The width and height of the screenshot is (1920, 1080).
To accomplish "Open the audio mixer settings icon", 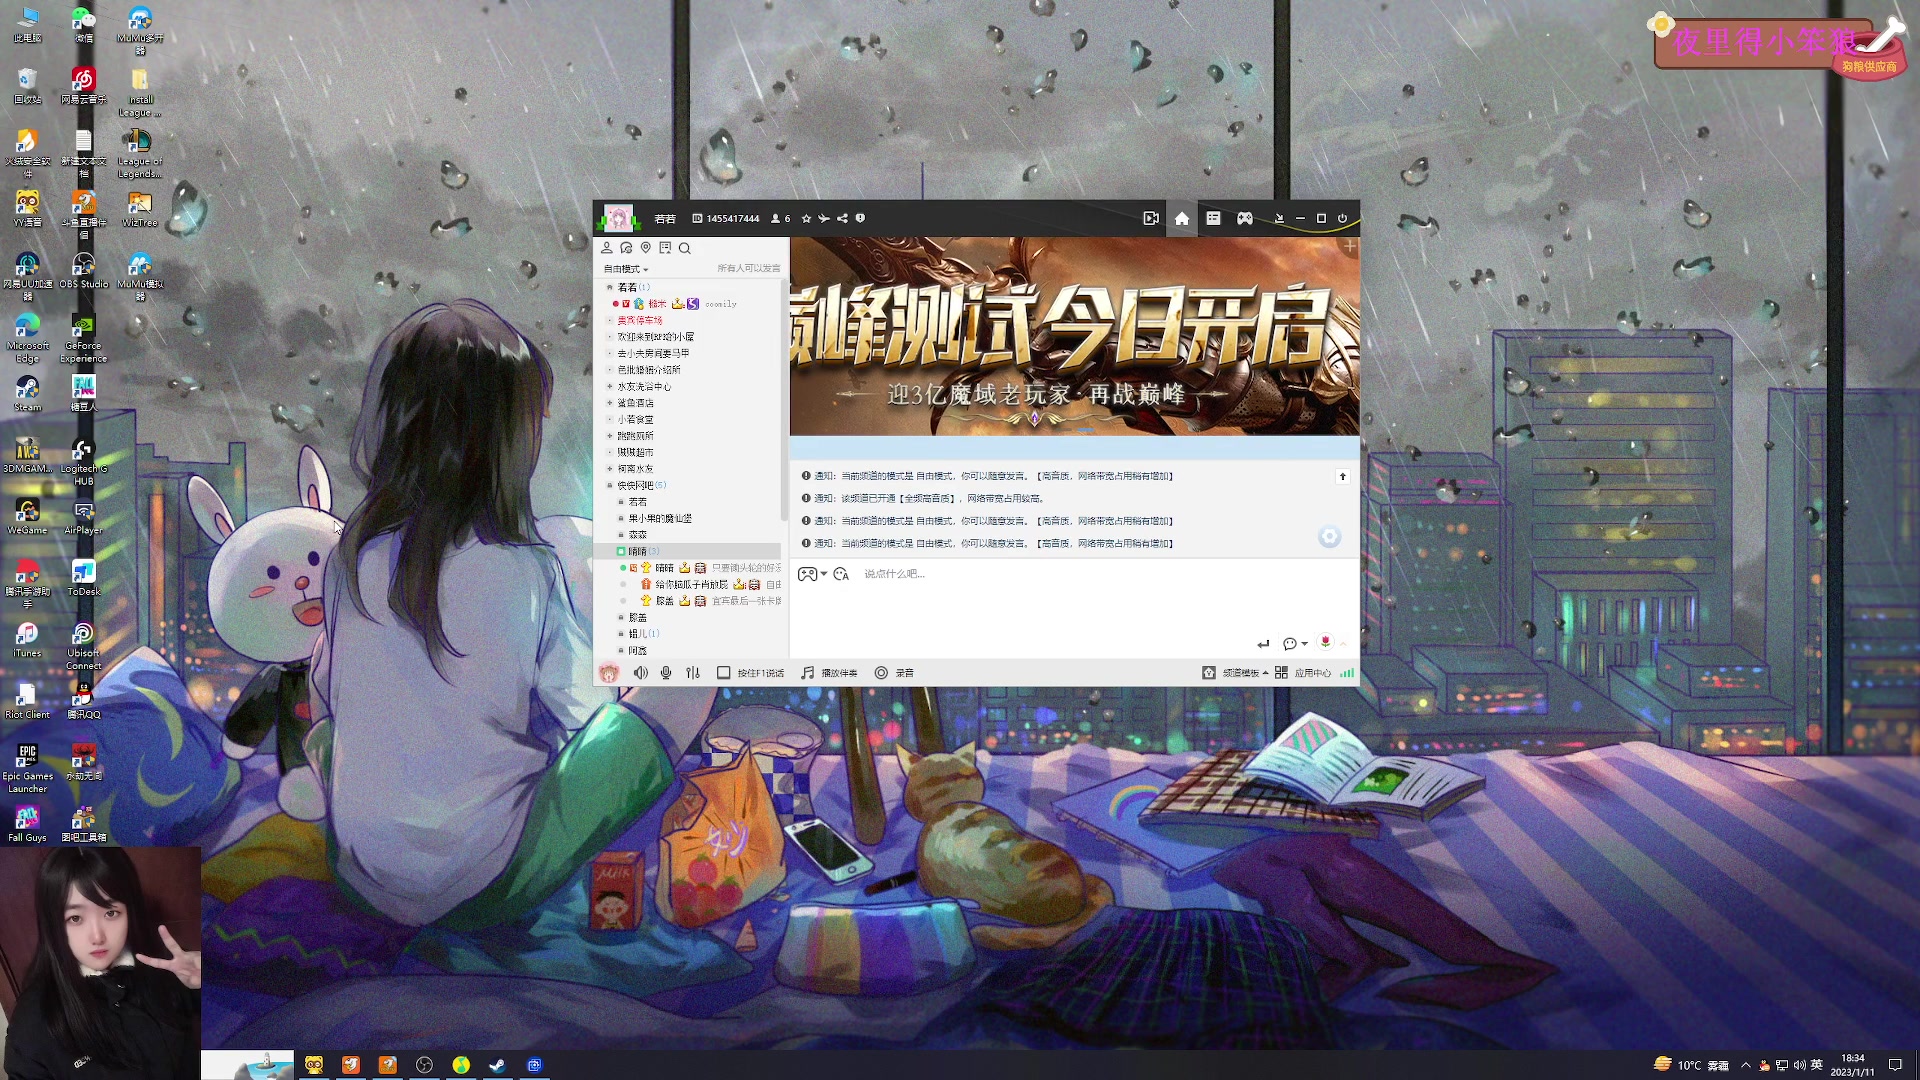I will click(x=693, y=673).
